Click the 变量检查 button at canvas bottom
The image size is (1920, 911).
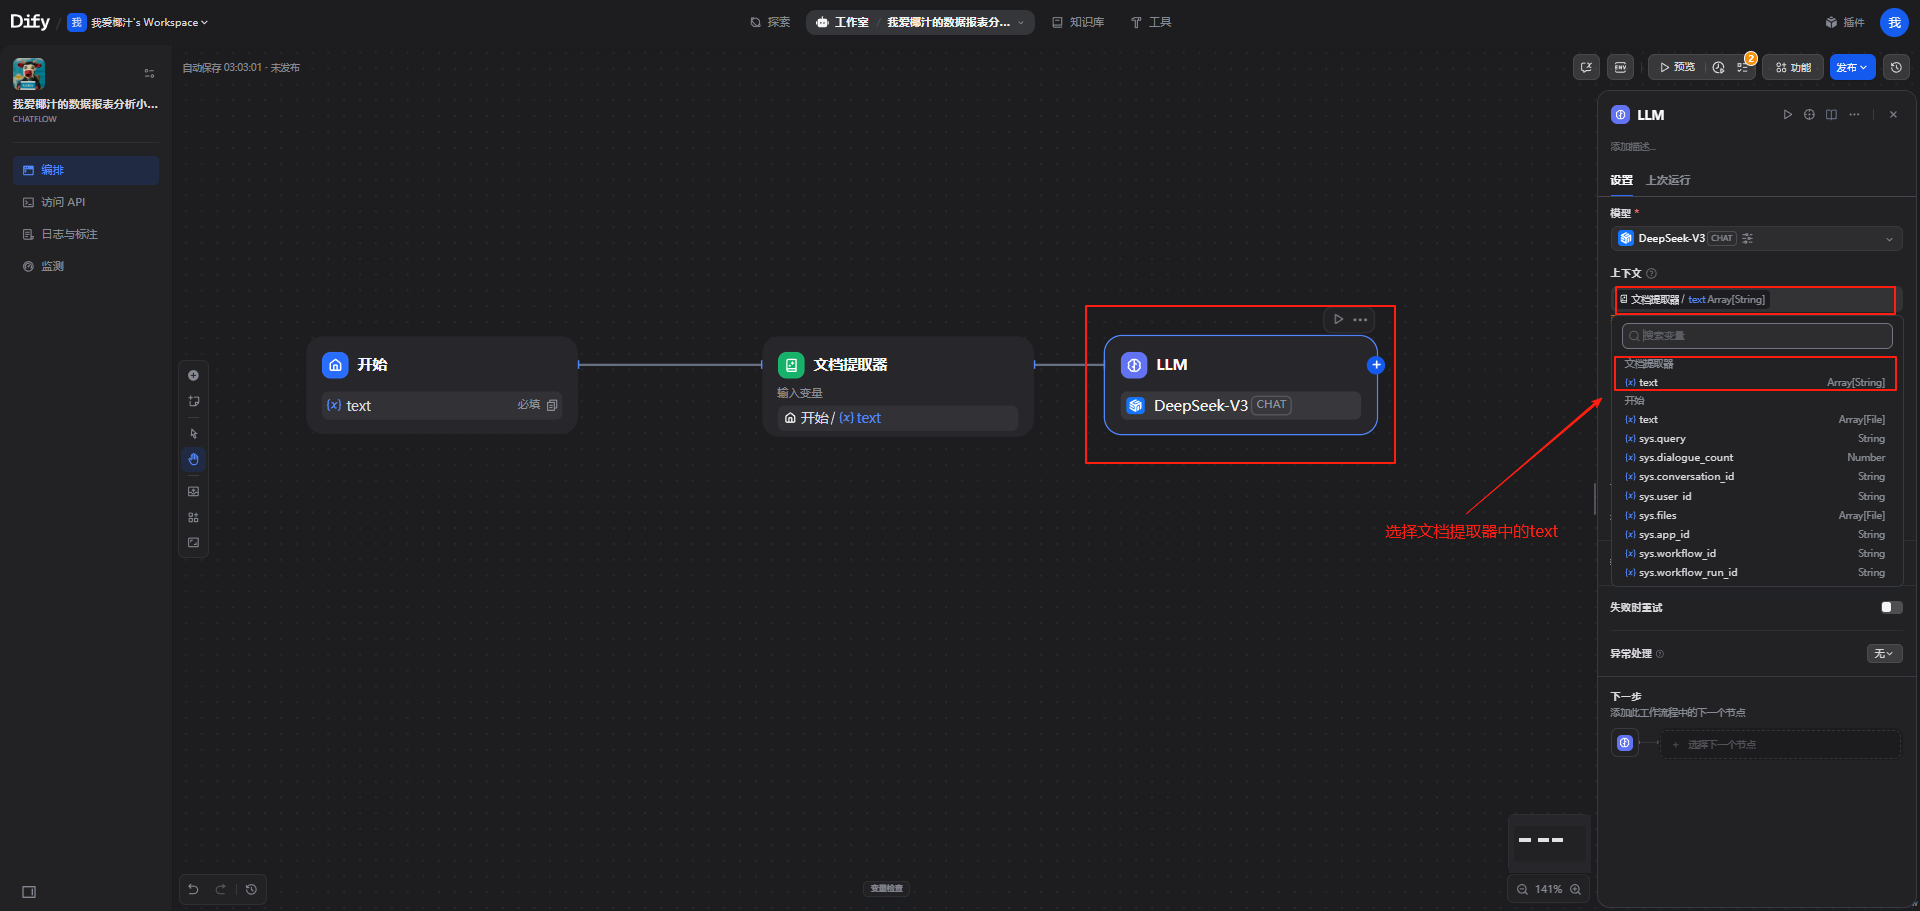(x=886, y=888)
